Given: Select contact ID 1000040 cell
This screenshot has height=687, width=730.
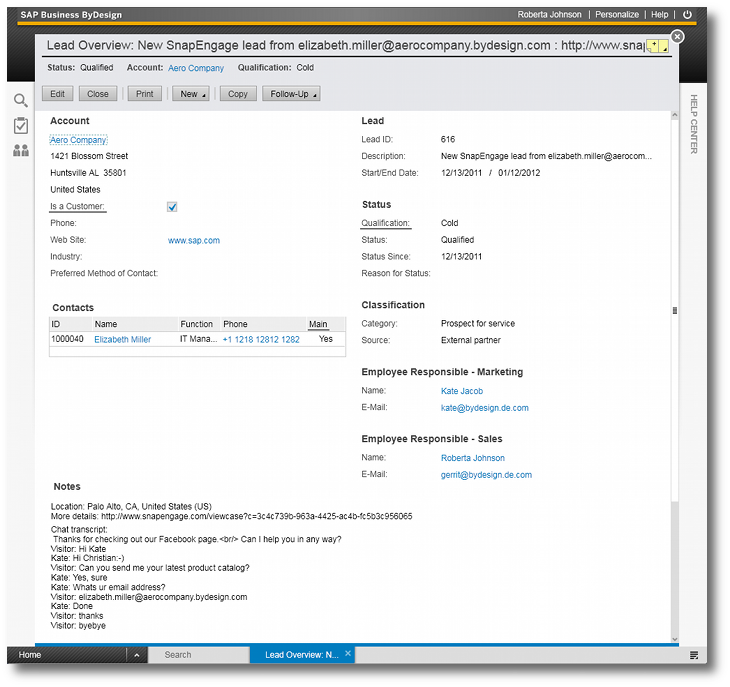Looking at the screenshot, I should tap(68, 339).
